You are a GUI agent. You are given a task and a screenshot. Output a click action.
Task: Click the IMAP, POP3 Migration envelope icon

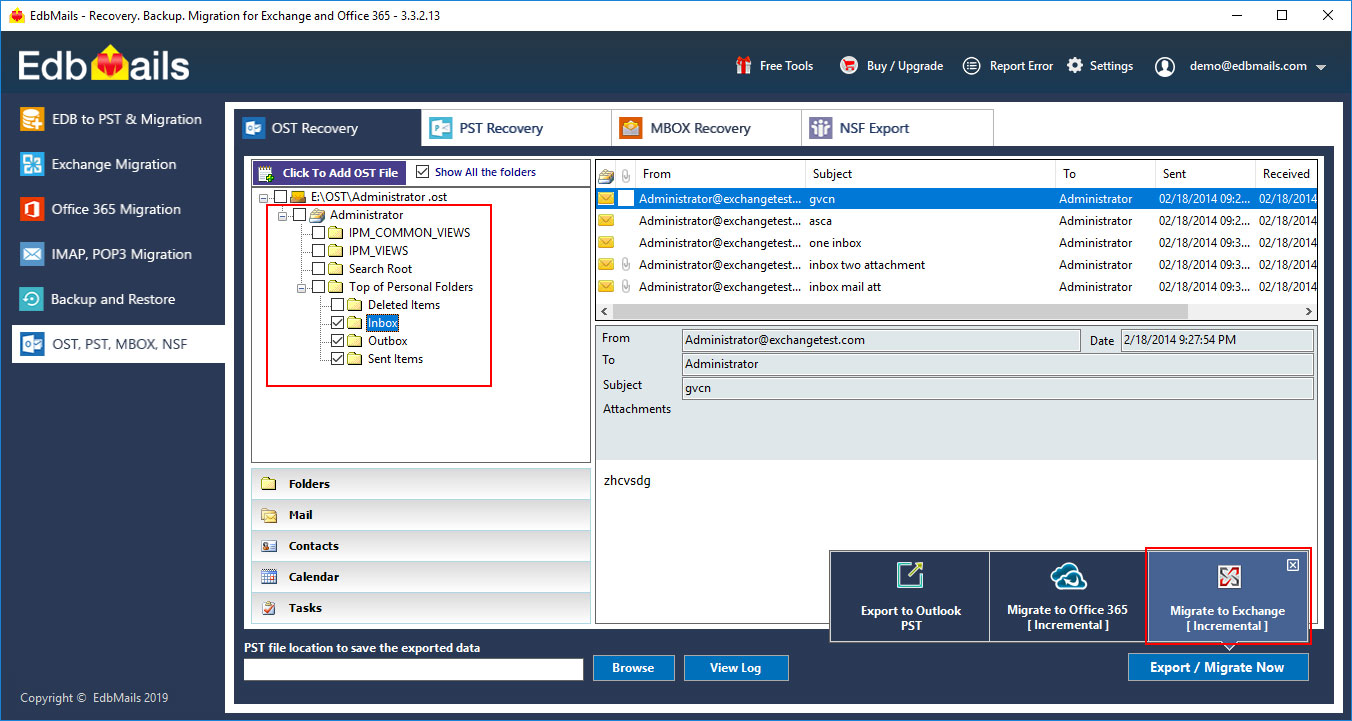coord(33,254)
